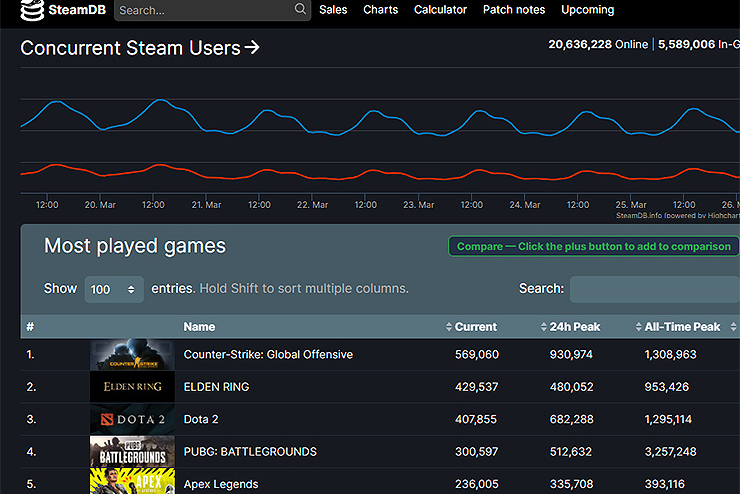Click the 20,636,228 Online figure
Viewport: 740px width, 494px height.
(x=598, y=44)
